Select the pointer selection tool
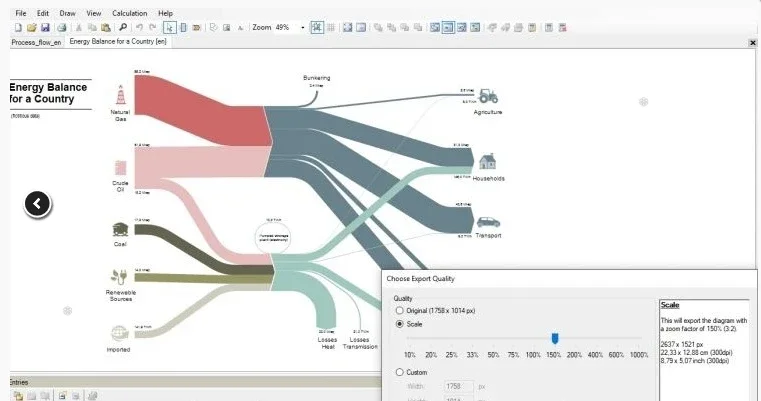This screenshot has width=761, height=401. 169,28
